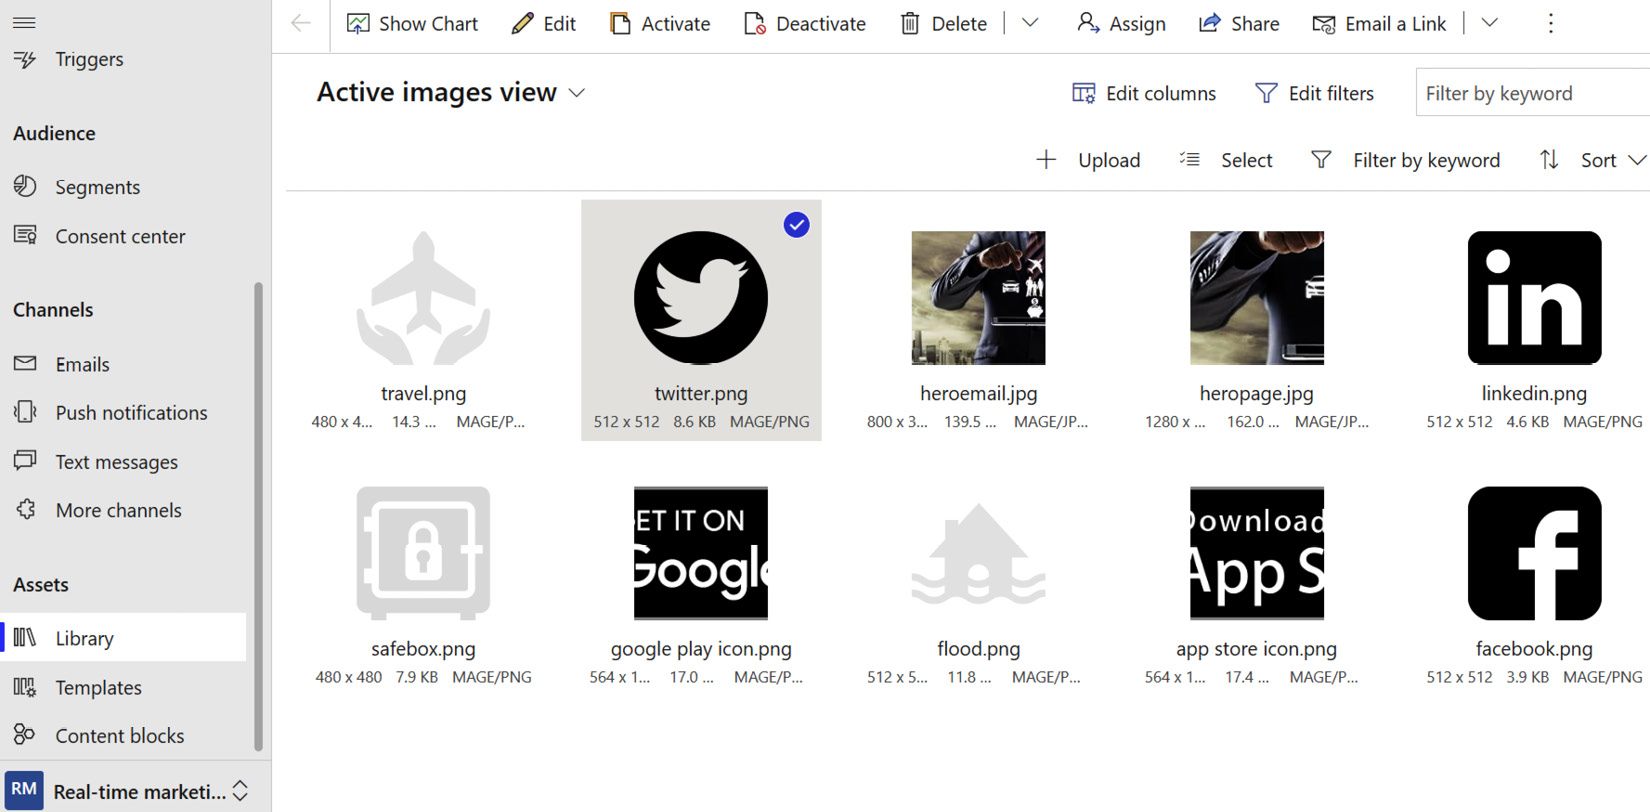Switch area using Real-time marketing chevron
This screenshot has height=812, width=1650.
tap(240, 791)
